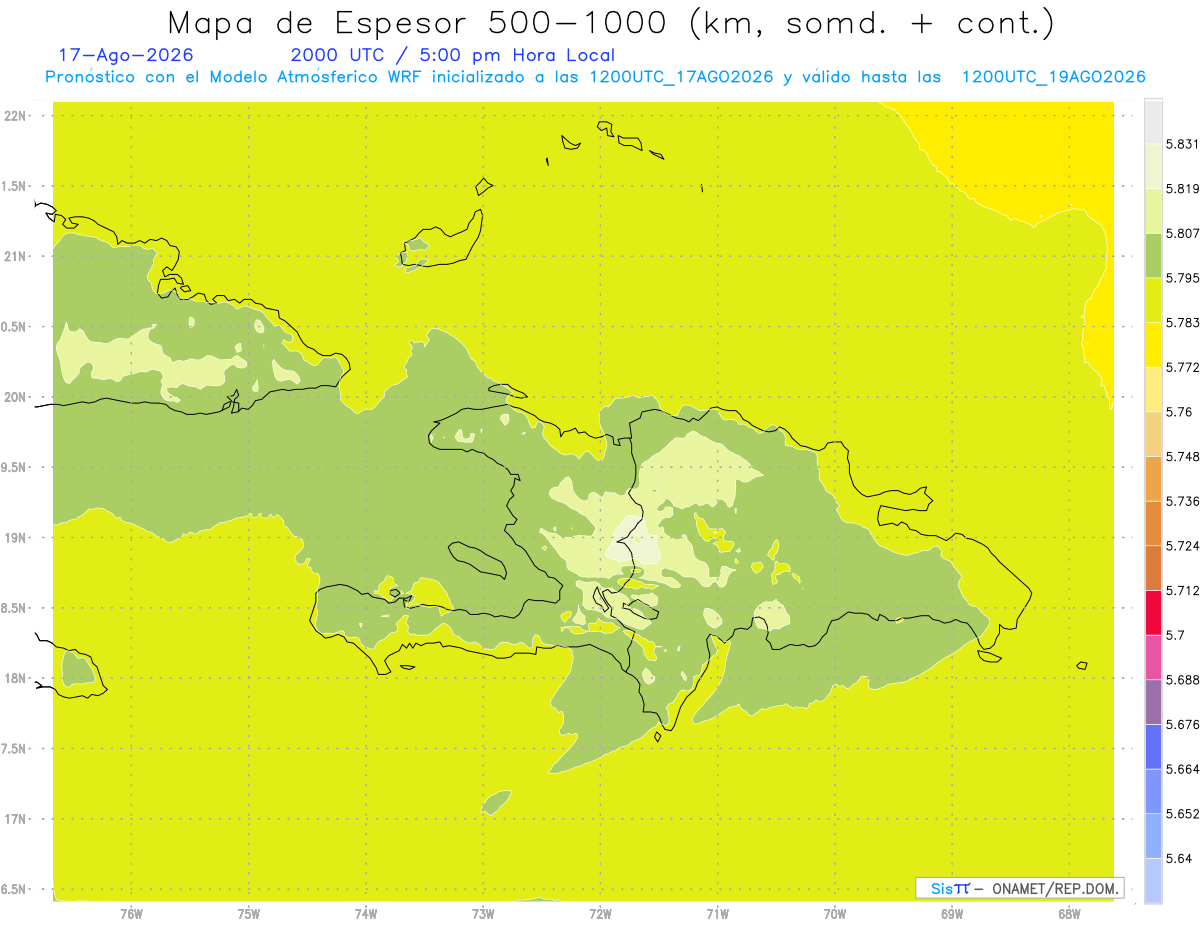1200x927 pixels.
Task: Click the legend value 5.664
Action: [x=1182, y=769]
